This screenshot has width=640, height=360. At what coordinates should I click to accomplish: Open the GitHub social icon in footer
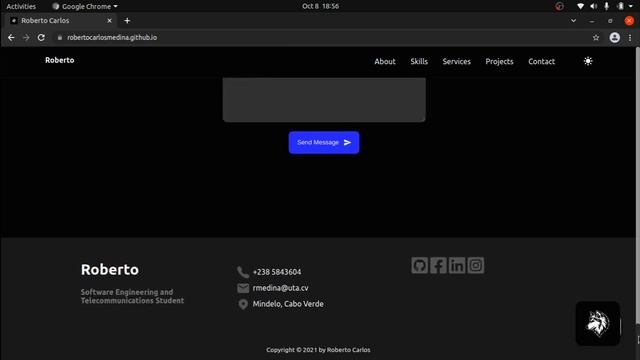point(419,265)
